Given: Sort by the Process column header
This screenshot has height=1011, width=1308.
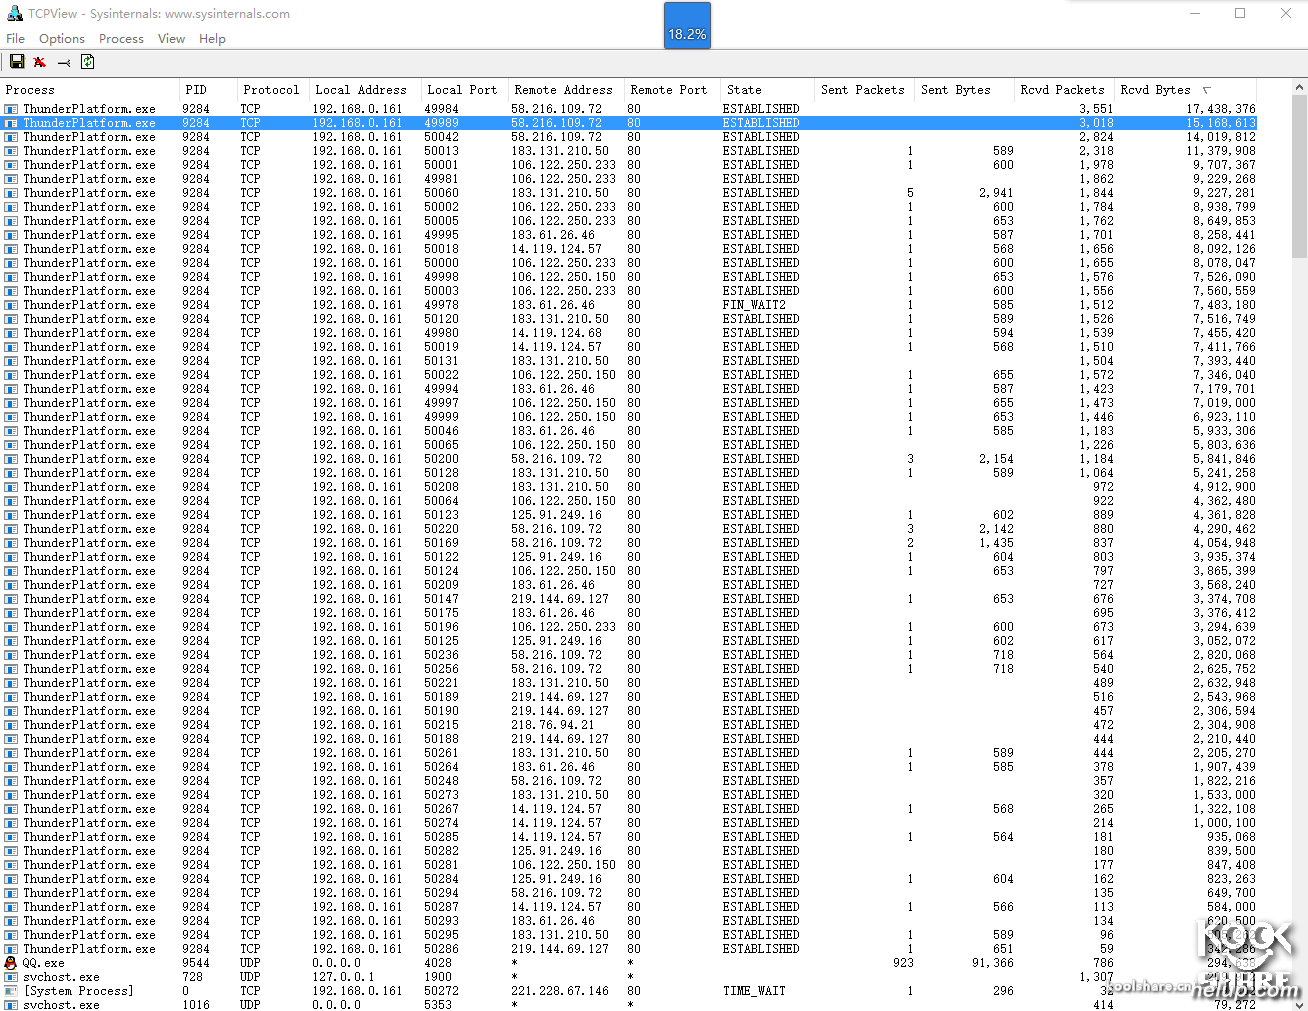Looking at the screenshot, I should 90,89.
